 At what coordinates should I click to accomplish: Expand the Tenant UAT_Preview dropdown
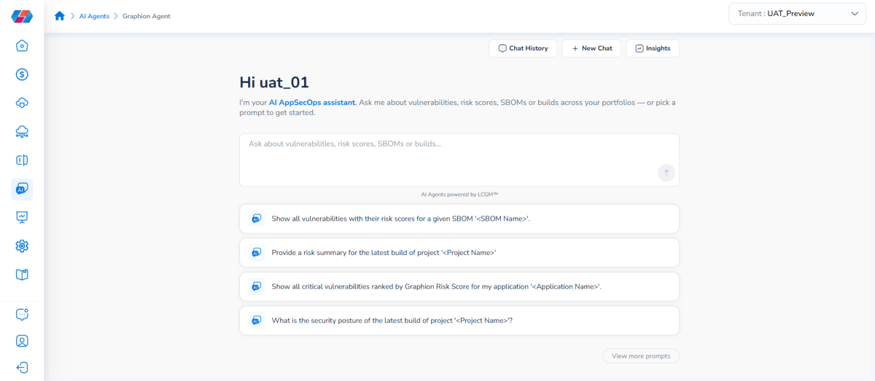pyautogui.click(x=797, y=14)
